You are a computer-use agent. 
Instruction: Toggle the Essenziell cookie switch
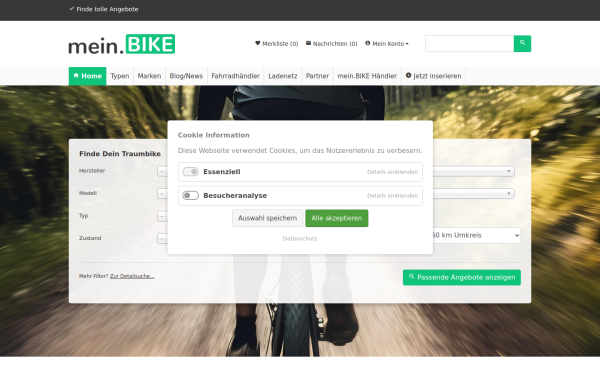[x=191, y=172]
